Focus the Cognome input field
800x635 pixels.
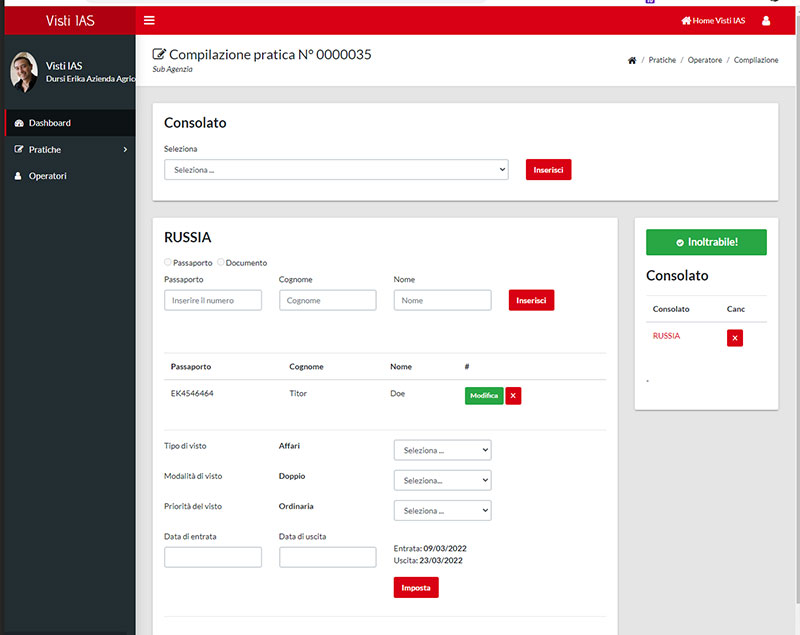coord(328,300)
